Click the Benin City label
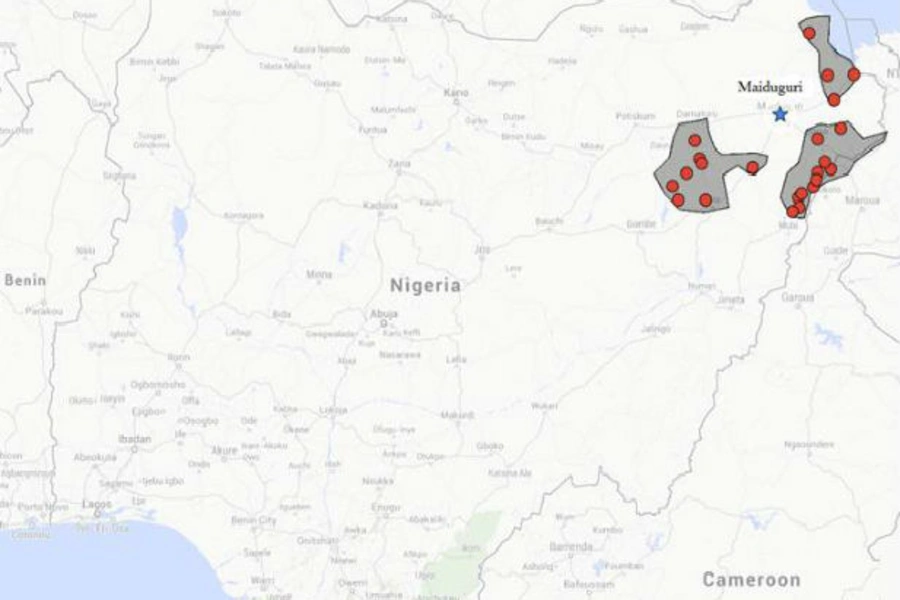Viewport: 900px width, 600px height. point(253,520)
